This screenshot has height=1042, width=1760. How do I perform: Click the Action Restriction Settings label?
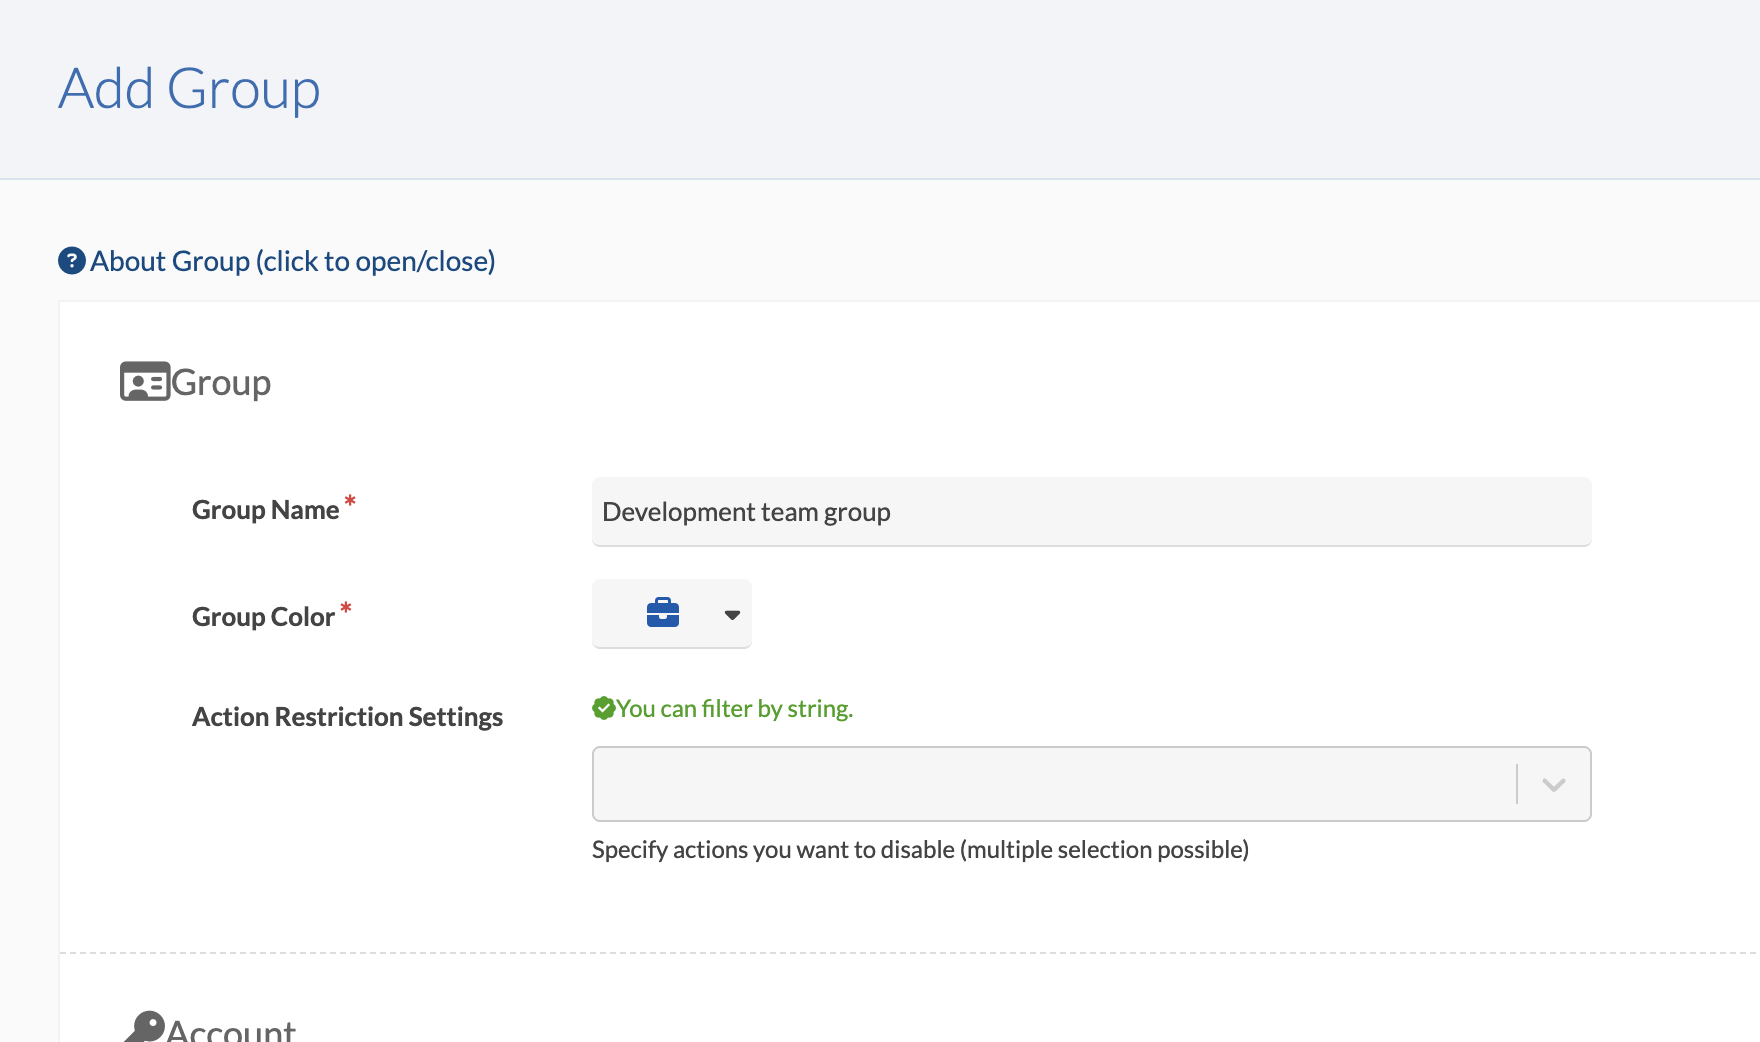point(347,717)
